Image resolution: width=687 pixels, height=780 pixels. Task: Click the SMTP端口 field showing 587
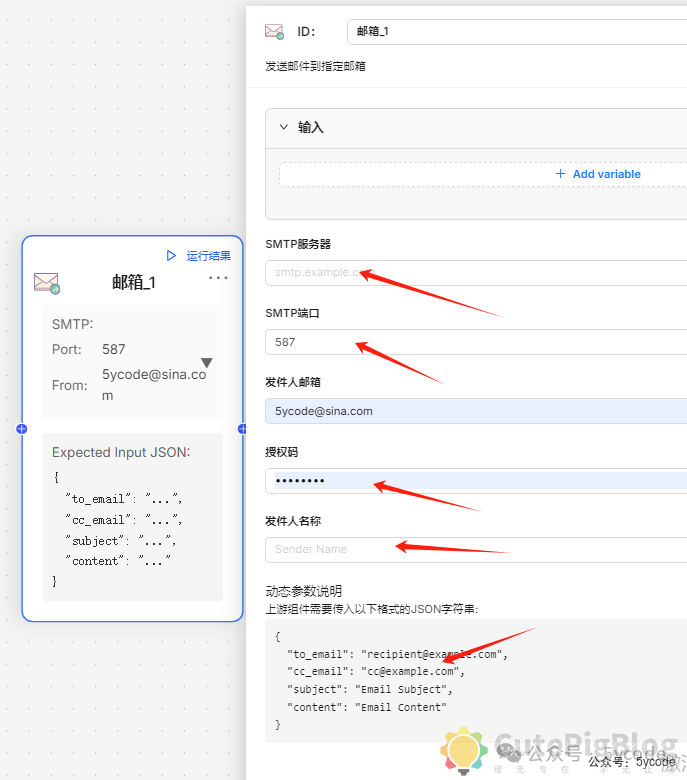(x=476, y=342)
